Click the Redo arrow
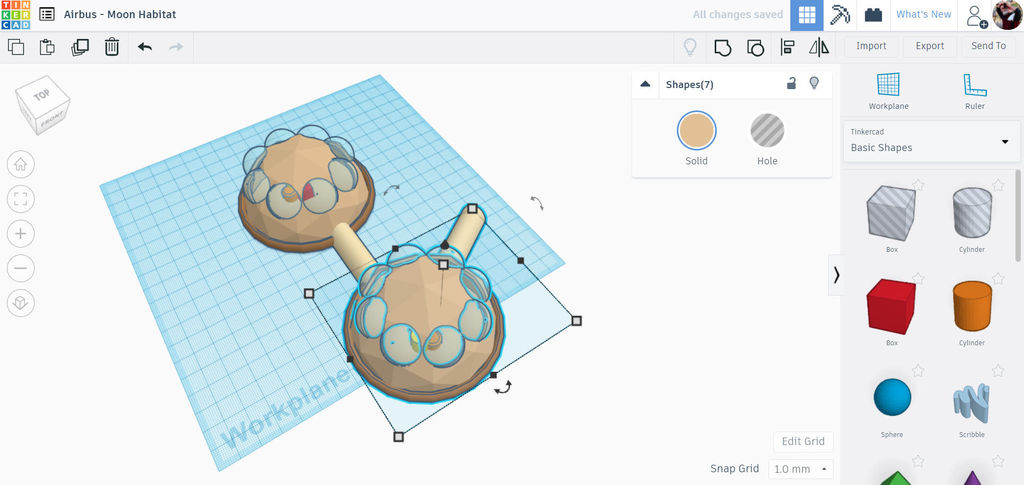 click(x=176, y=47)
